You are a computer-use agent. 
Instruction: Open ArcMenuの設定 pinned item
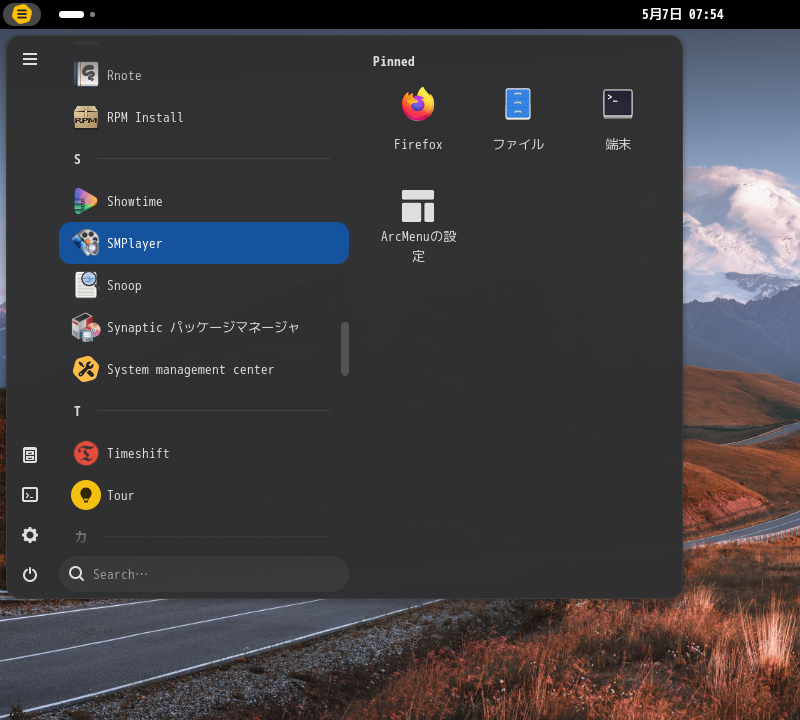tap(418, 225)
